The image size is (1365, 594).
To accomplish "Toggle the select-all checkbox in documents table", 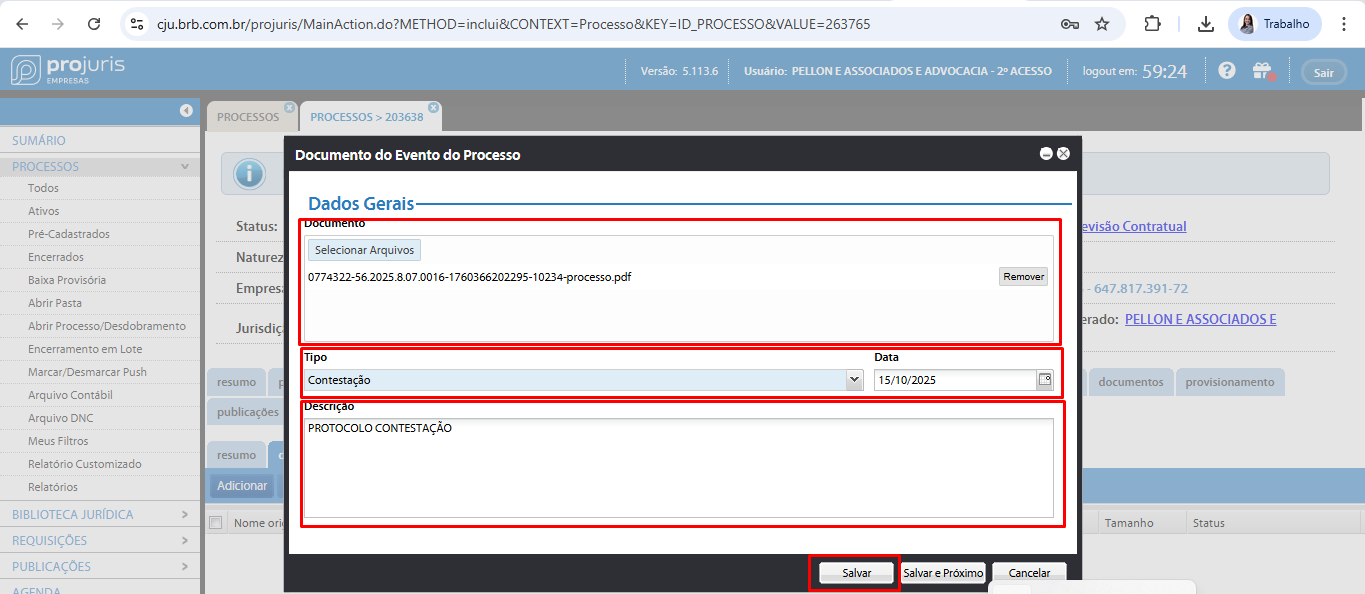I will (215, 522).
